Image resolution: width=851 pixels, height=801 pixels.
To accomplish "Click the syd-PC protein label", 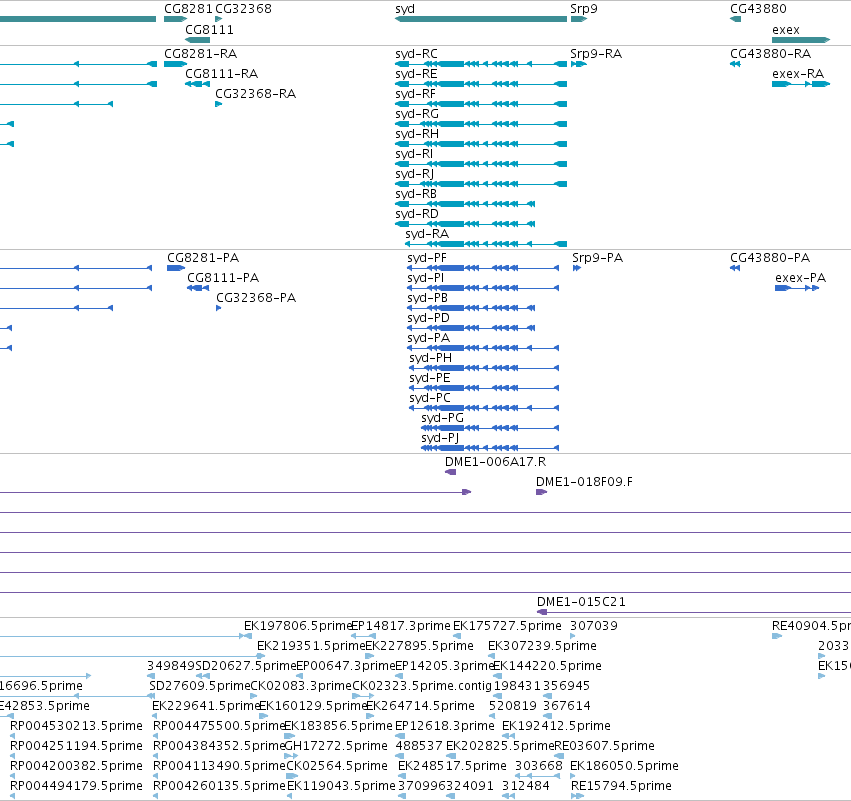I will 430,399.
